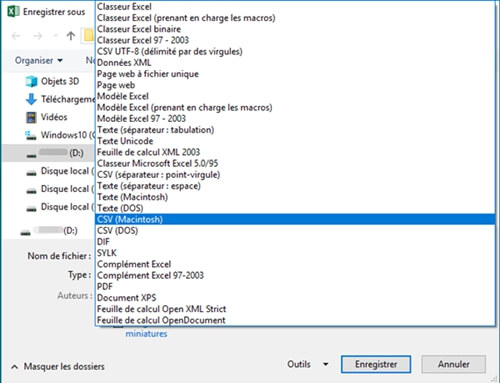The height and width of the screenshot is (383, 500).
Task: Choose Texte (Macintosh) format
Action: [295, 197]
